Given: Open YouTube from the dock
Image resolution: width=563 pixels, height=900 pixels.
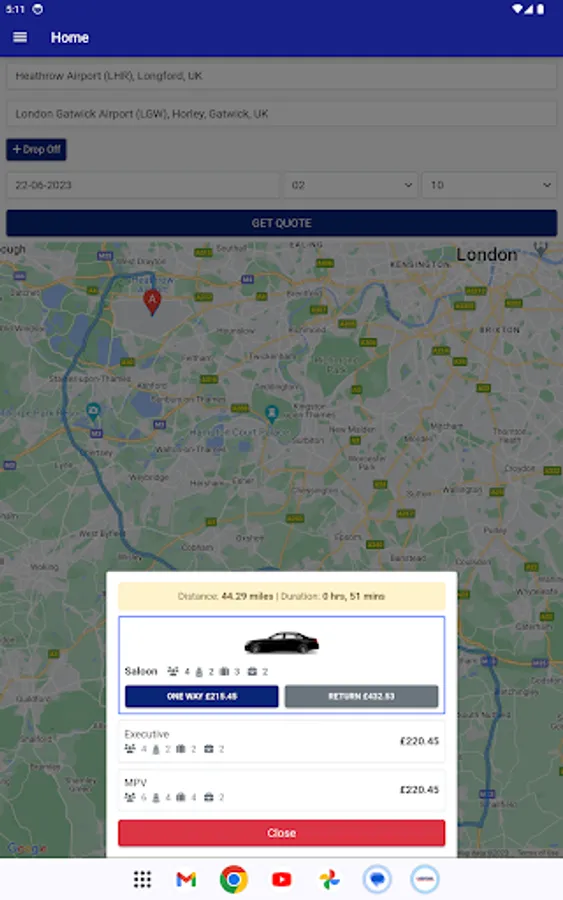Looking at the screenshot, I should tap(281, 879).
